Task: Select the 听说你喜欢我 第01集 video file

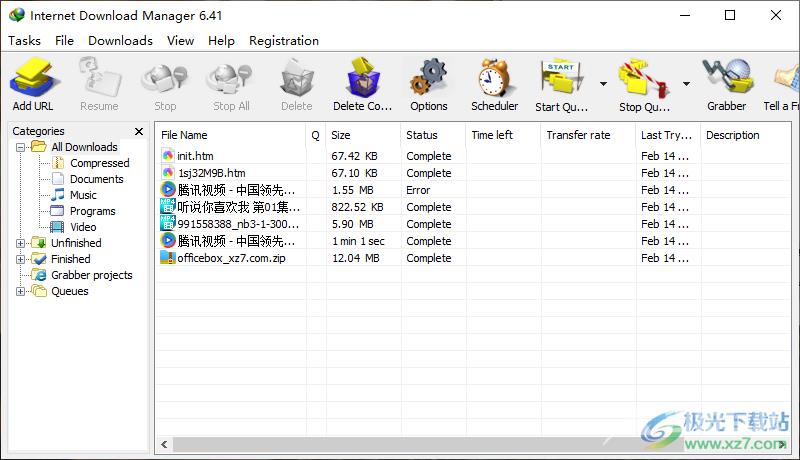Action: point(472,207)
